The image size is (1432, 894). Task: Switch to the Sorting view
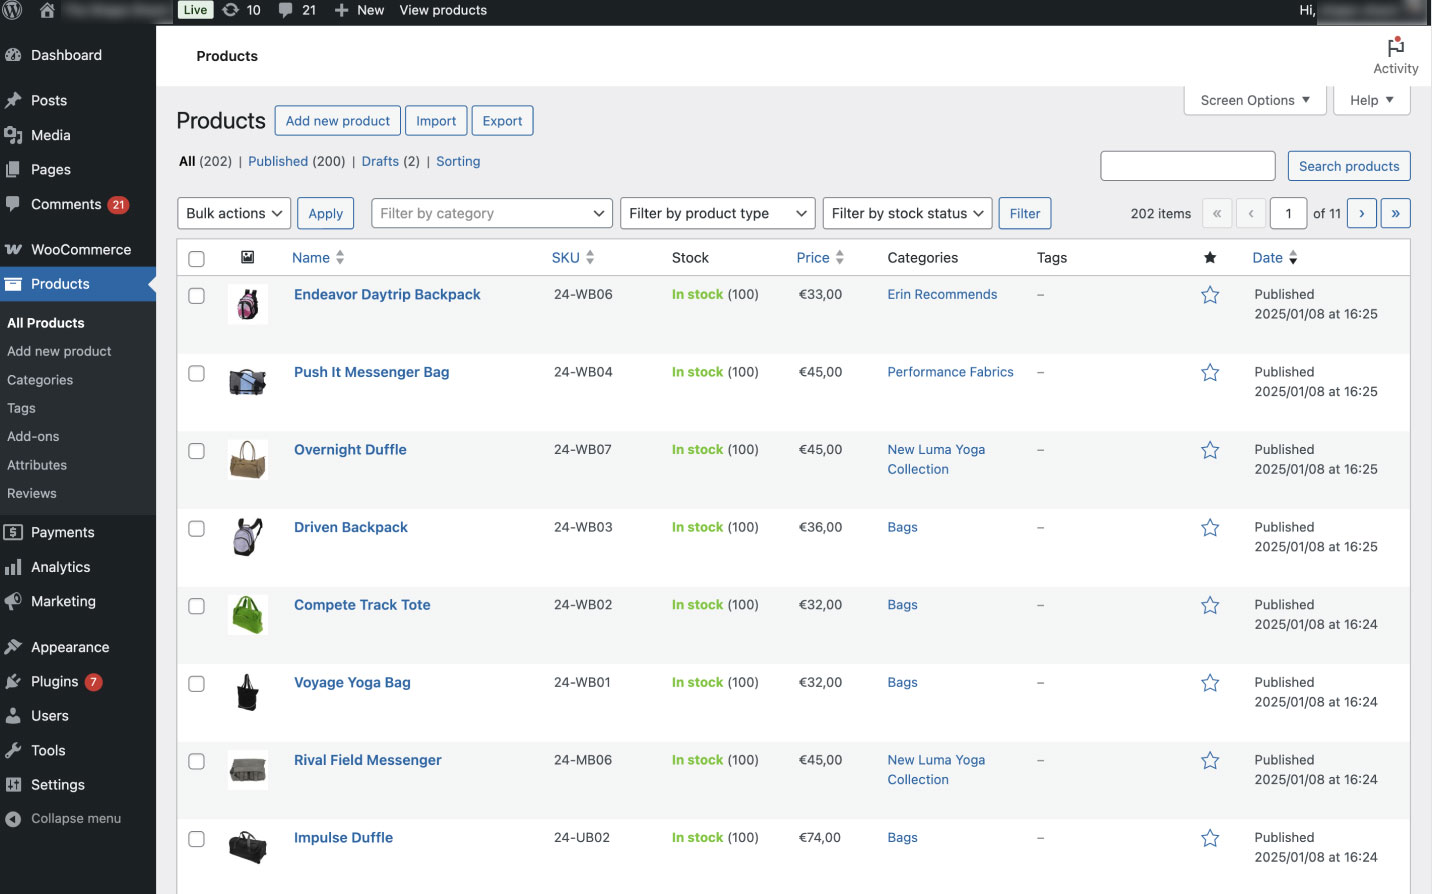pyautogui.click(x=458, y=161)
